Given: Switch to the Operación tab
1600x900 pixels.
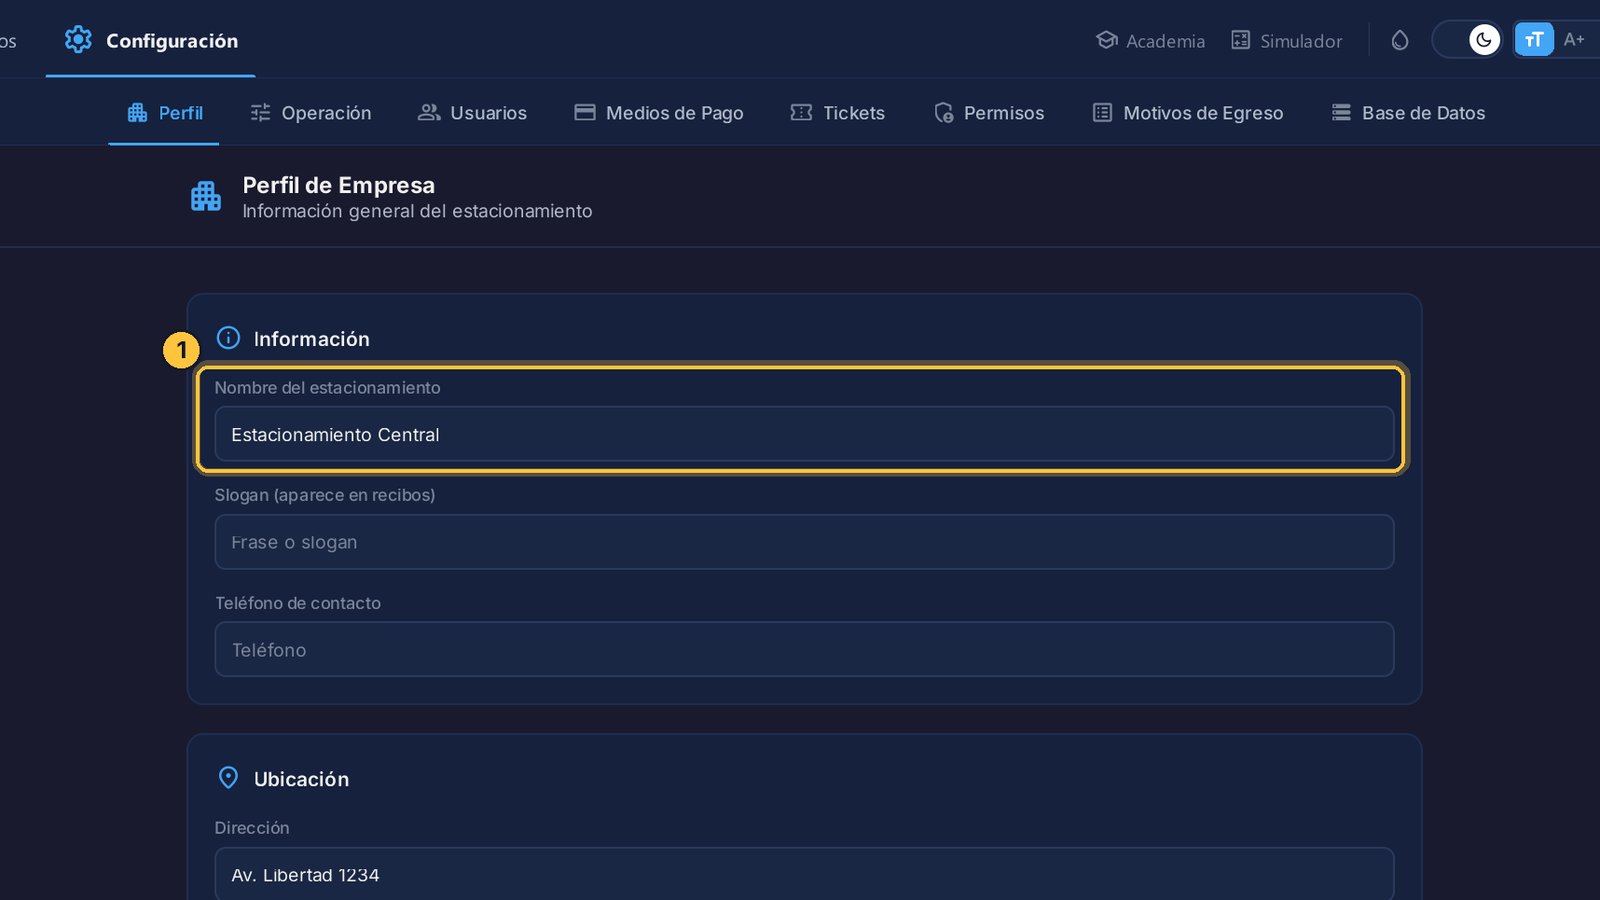Looking at the screenshot, I should tap(310, 113).
